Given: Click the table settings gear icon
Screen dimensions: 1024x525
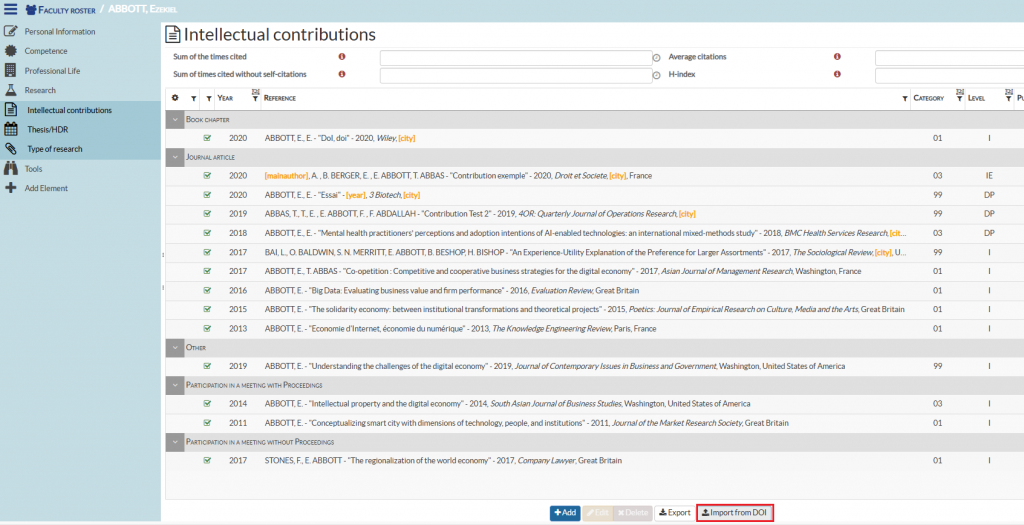Looking at the screenshot, I should (x=175, y=98).
